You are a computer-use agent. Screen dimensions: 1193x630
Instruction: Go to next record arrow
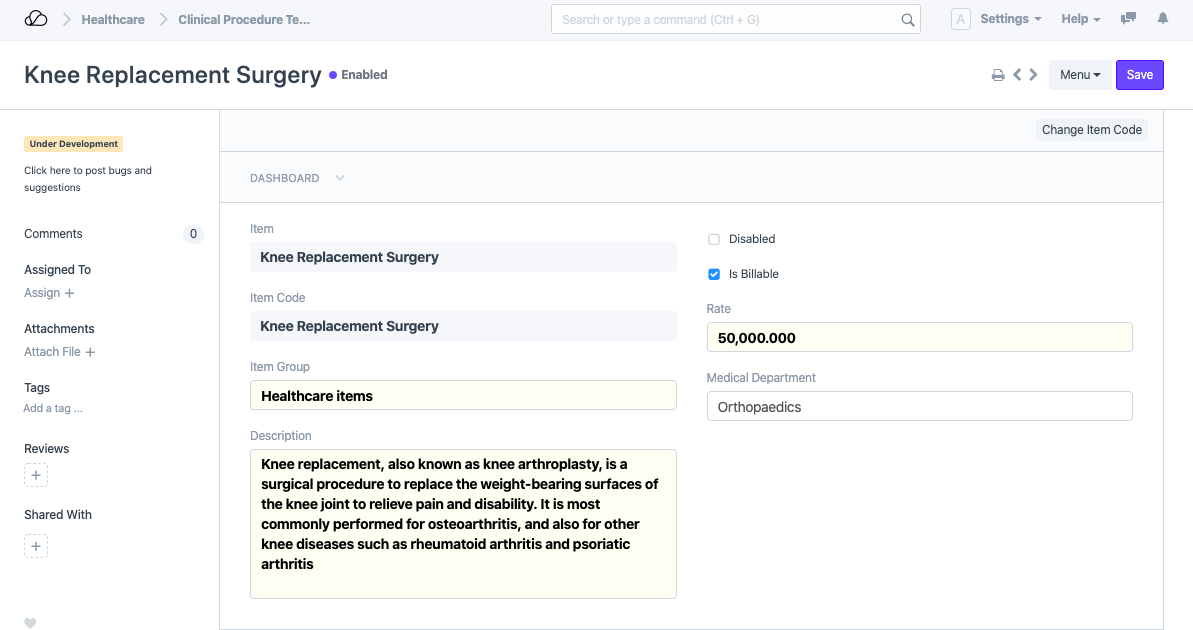[x=1033, y=74]
